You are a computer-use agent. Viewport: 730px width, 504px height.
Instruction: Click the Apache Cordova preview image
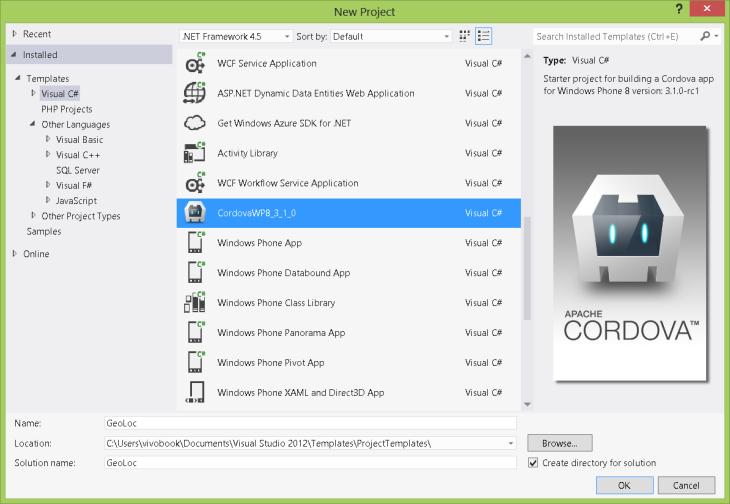click(630, 253)
